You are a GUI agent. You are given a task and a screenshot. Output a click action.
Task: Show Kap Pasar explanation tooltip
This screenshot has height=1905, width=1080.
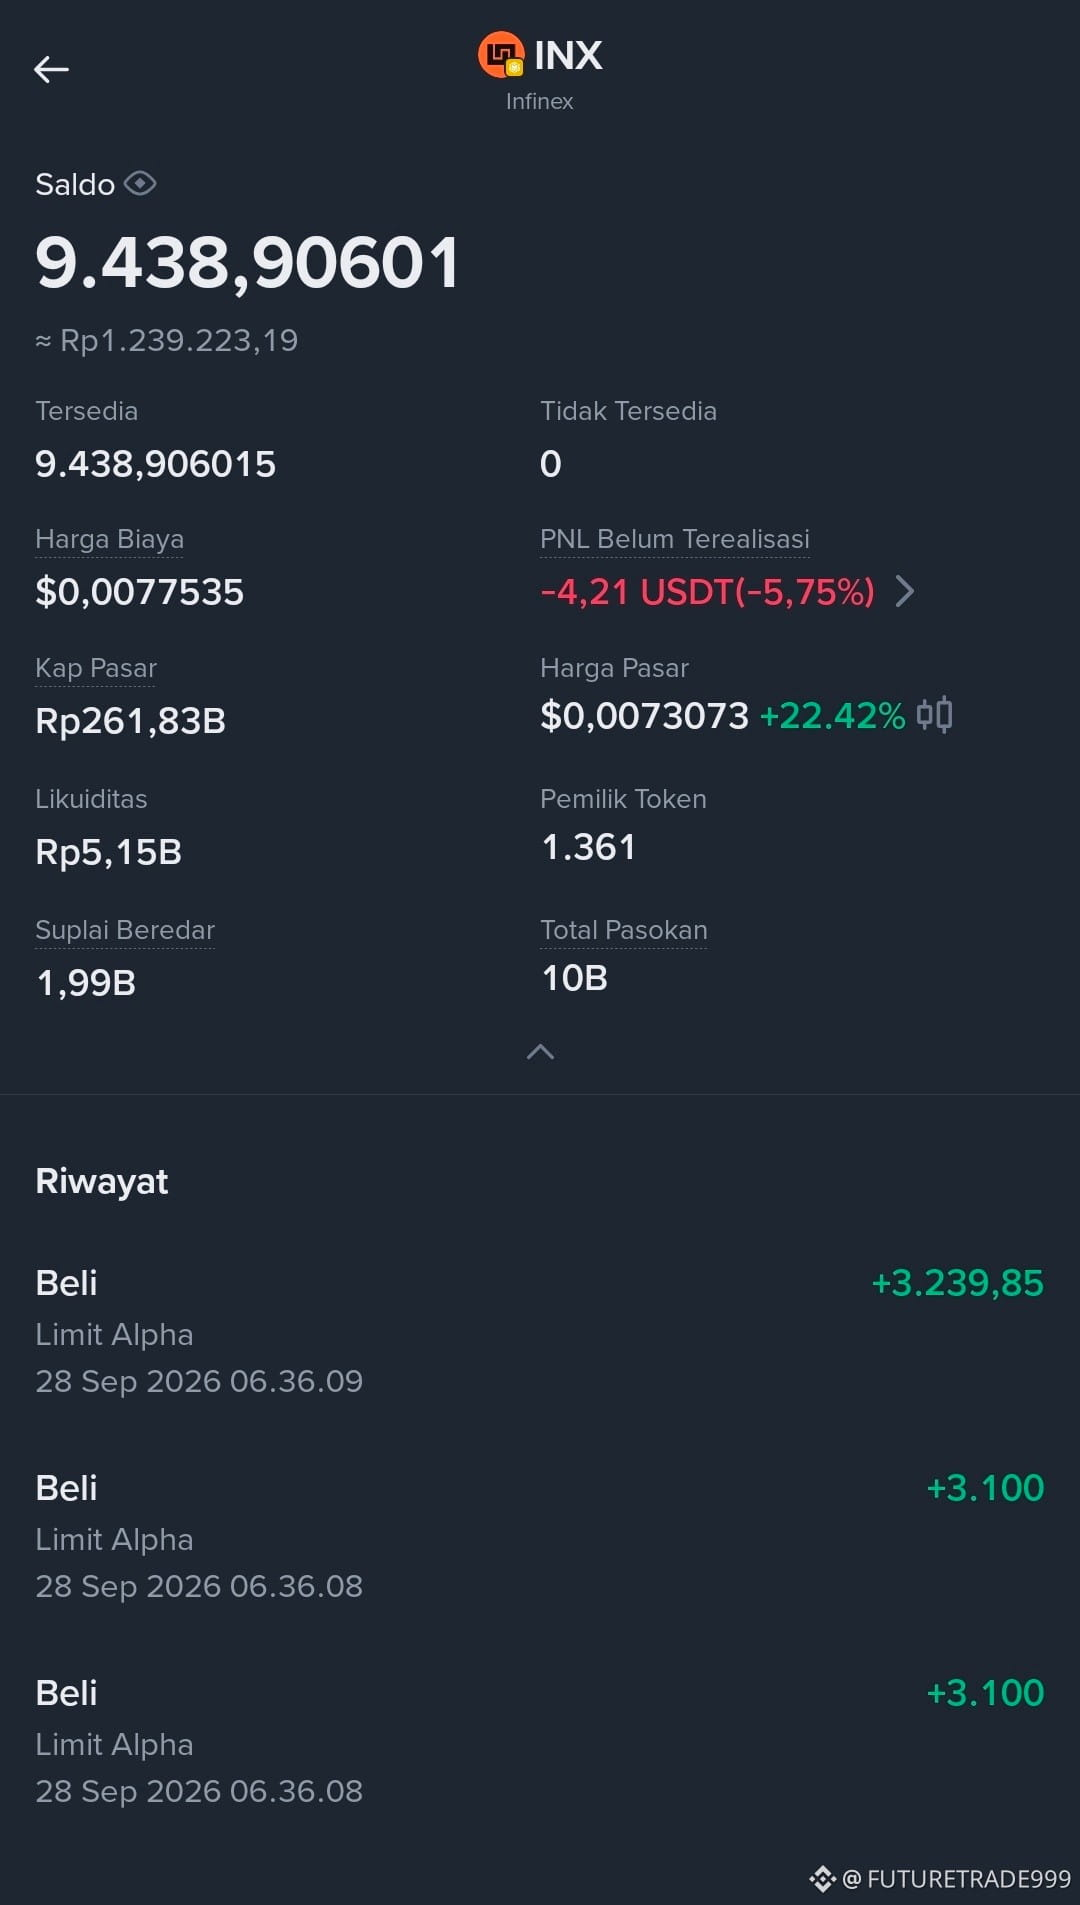tap(96, 668)
